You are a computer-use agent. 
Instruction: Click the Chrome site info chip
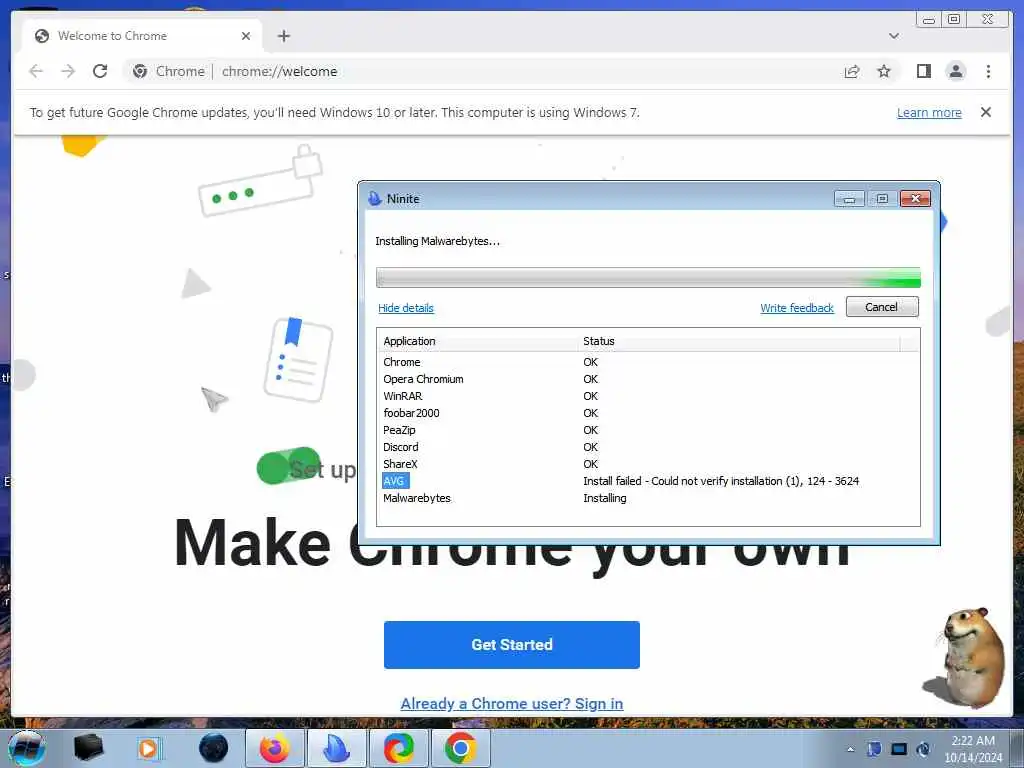[168, 71]
